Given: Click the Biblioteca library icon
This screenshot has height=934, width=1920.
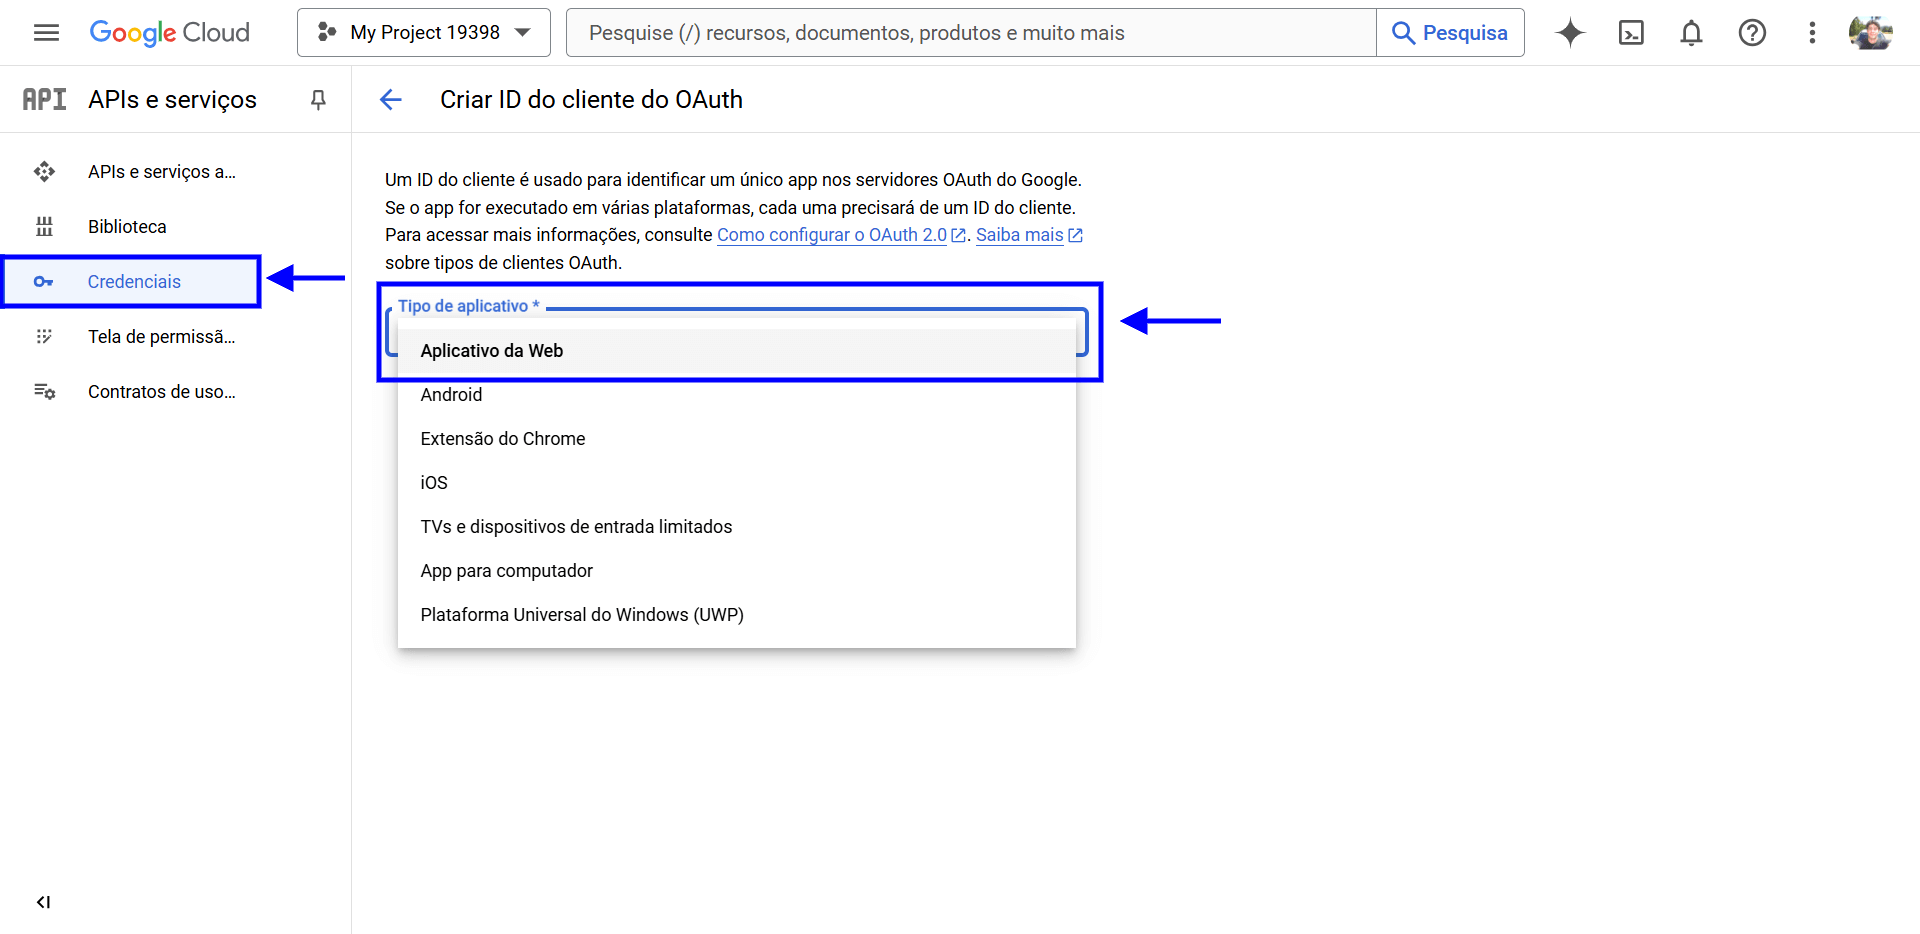Looking at the screenshot, I should pos(44,227).
